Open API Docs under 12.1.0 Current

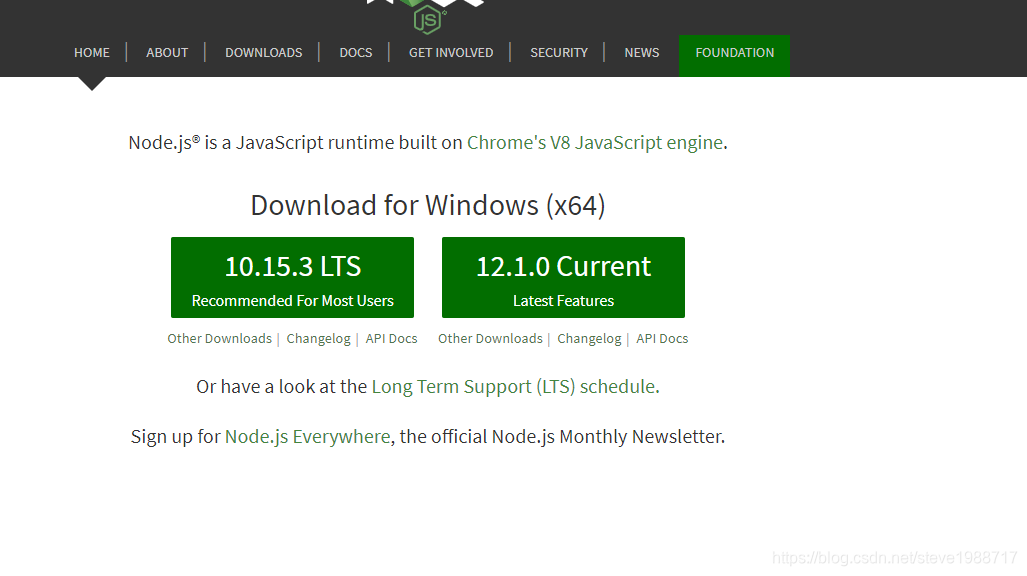[662, 338]
